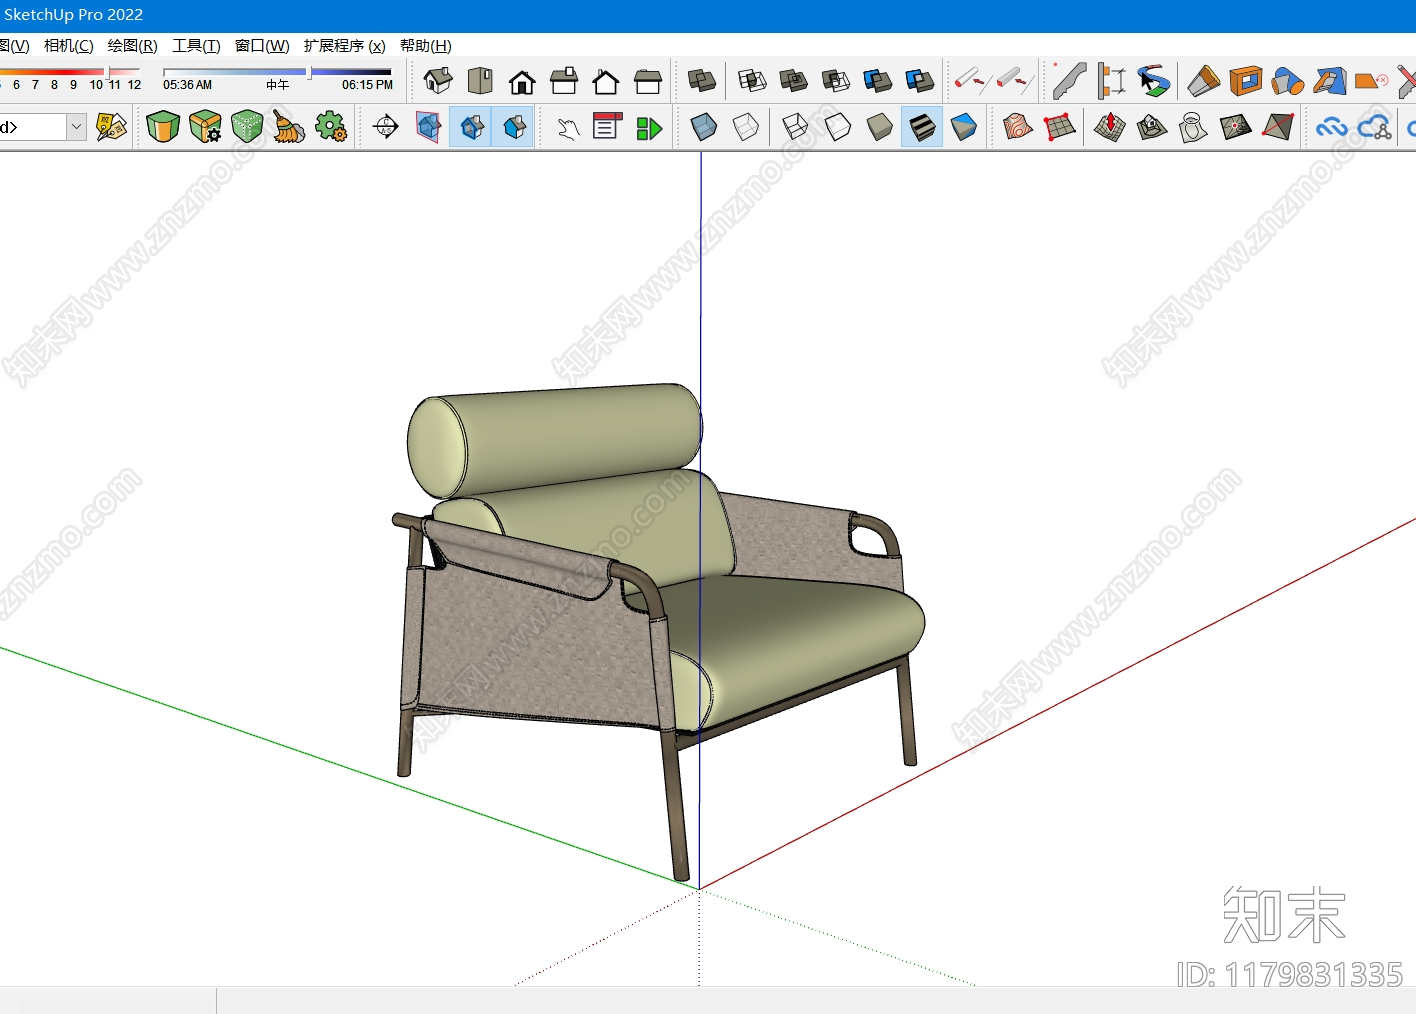The height and width of the screenshot is (1014, 1416).
Task: Click the cloud share Trimble Connect icon
Action: (1375, 127)
